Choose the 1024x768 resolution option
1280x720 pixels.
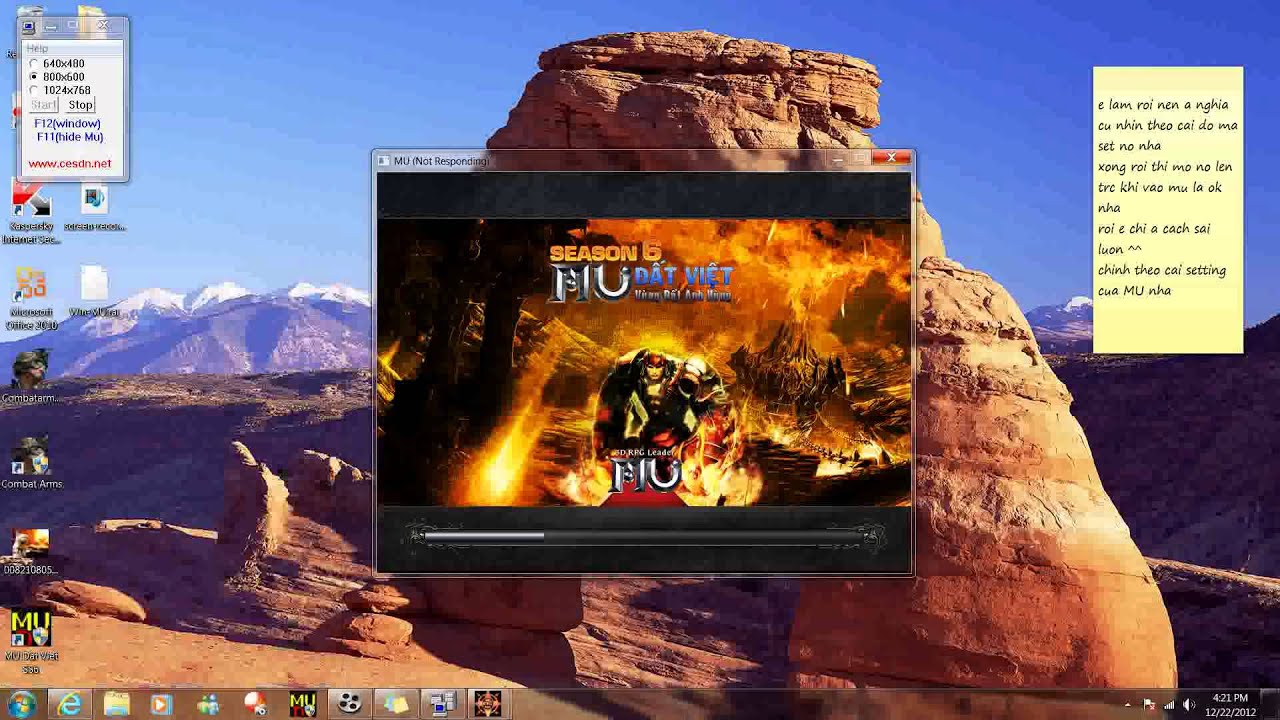click(x=60, y=90)
